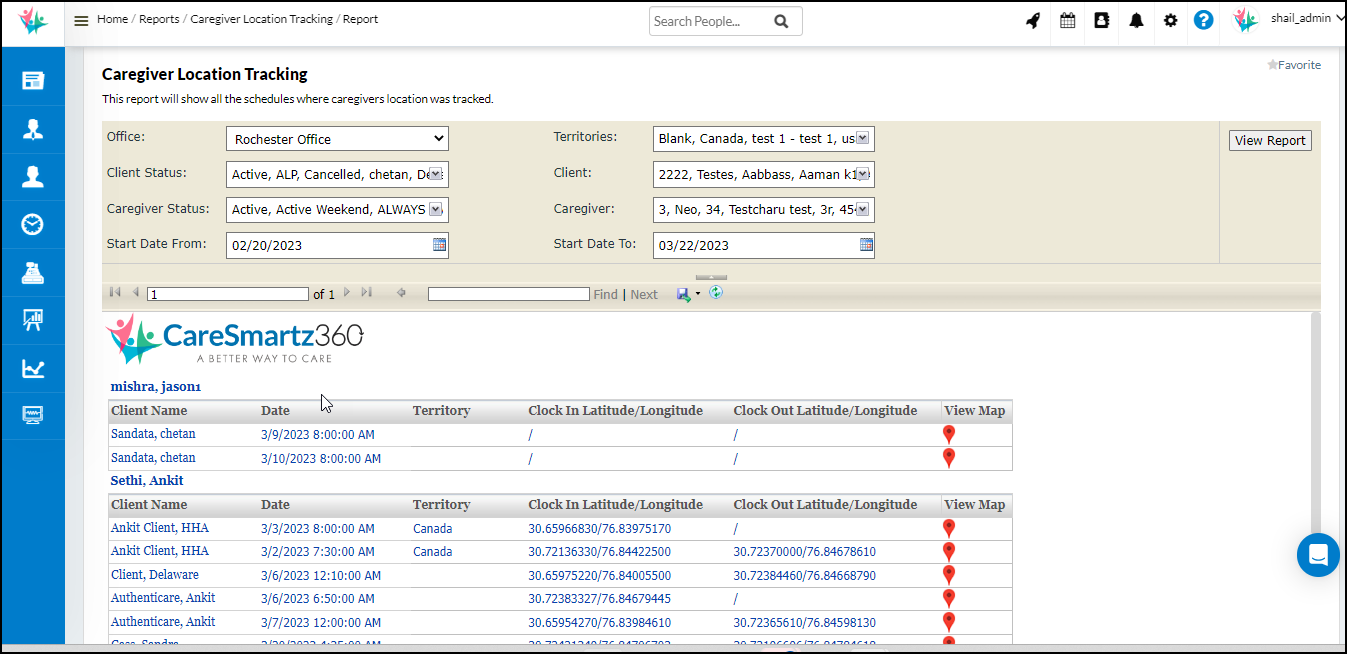This screenshot has width=1347, height=654.
Task: Click the View Report button
Action: [1270, 140]
